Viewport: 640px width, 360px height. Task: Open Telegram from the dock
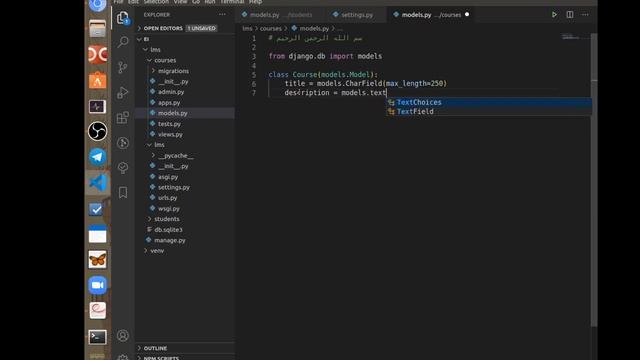[x=97, y=157]
